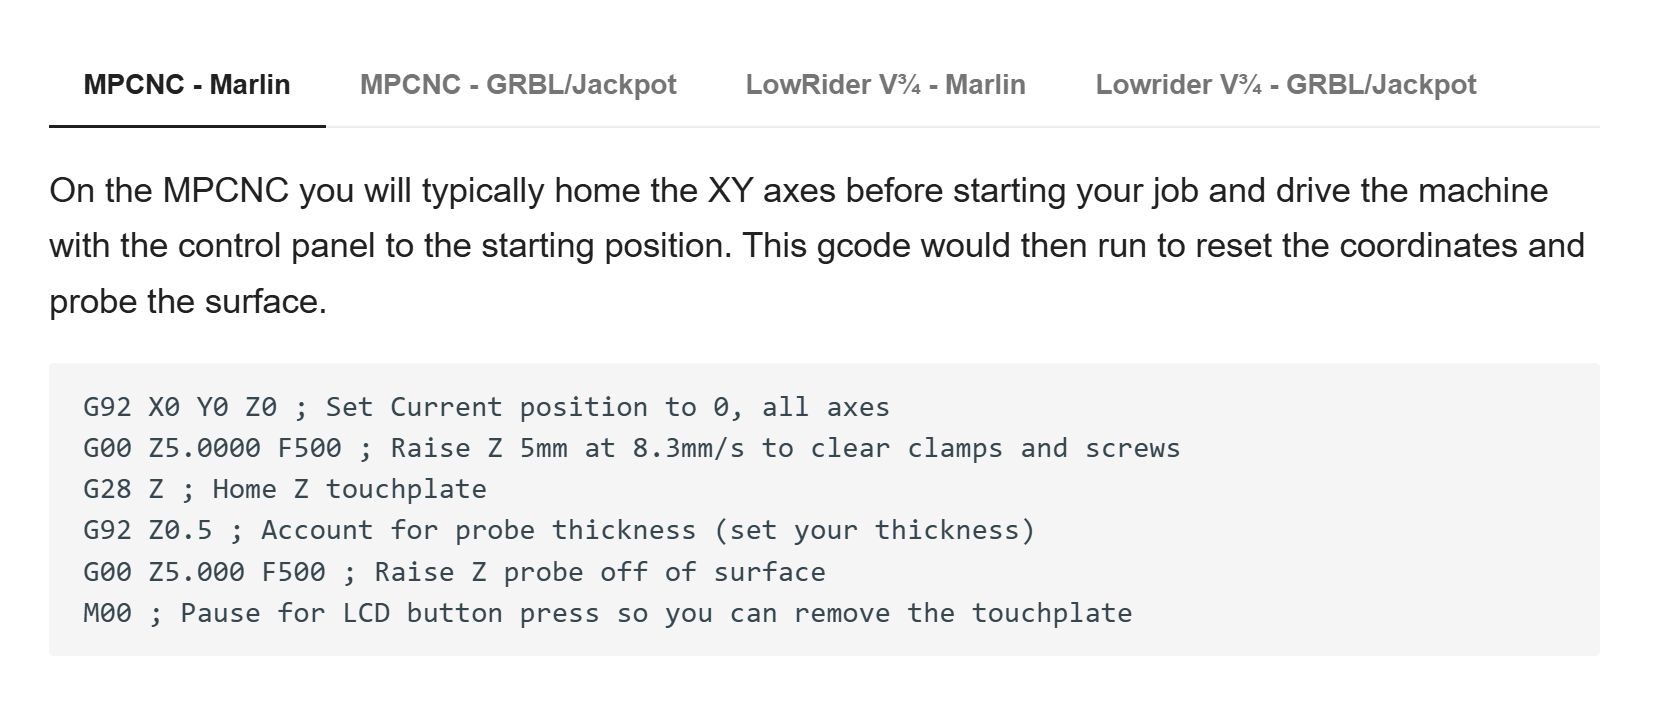Click the M00 pause code line
Viewport: 1666px width, 719px height.
(x=607, y=614)
